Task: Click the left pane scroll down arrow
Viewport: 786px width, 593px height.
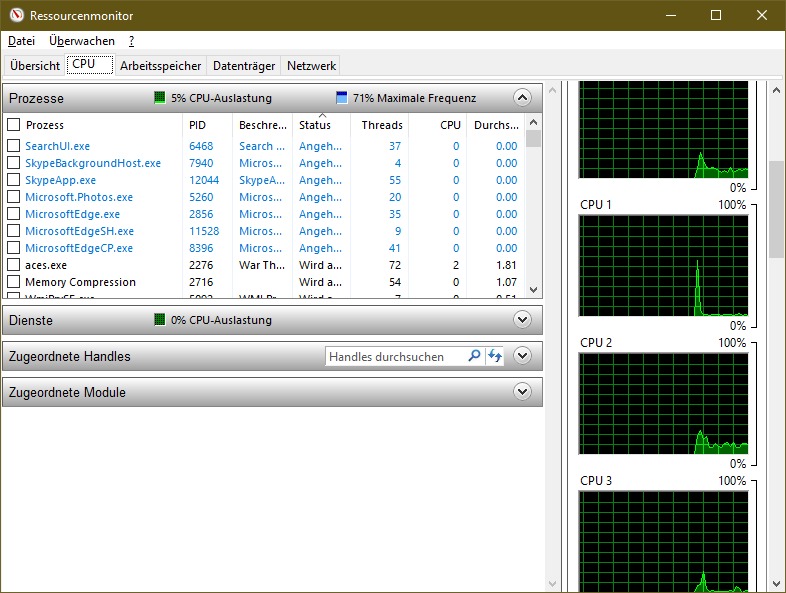Action: (552, 584)
